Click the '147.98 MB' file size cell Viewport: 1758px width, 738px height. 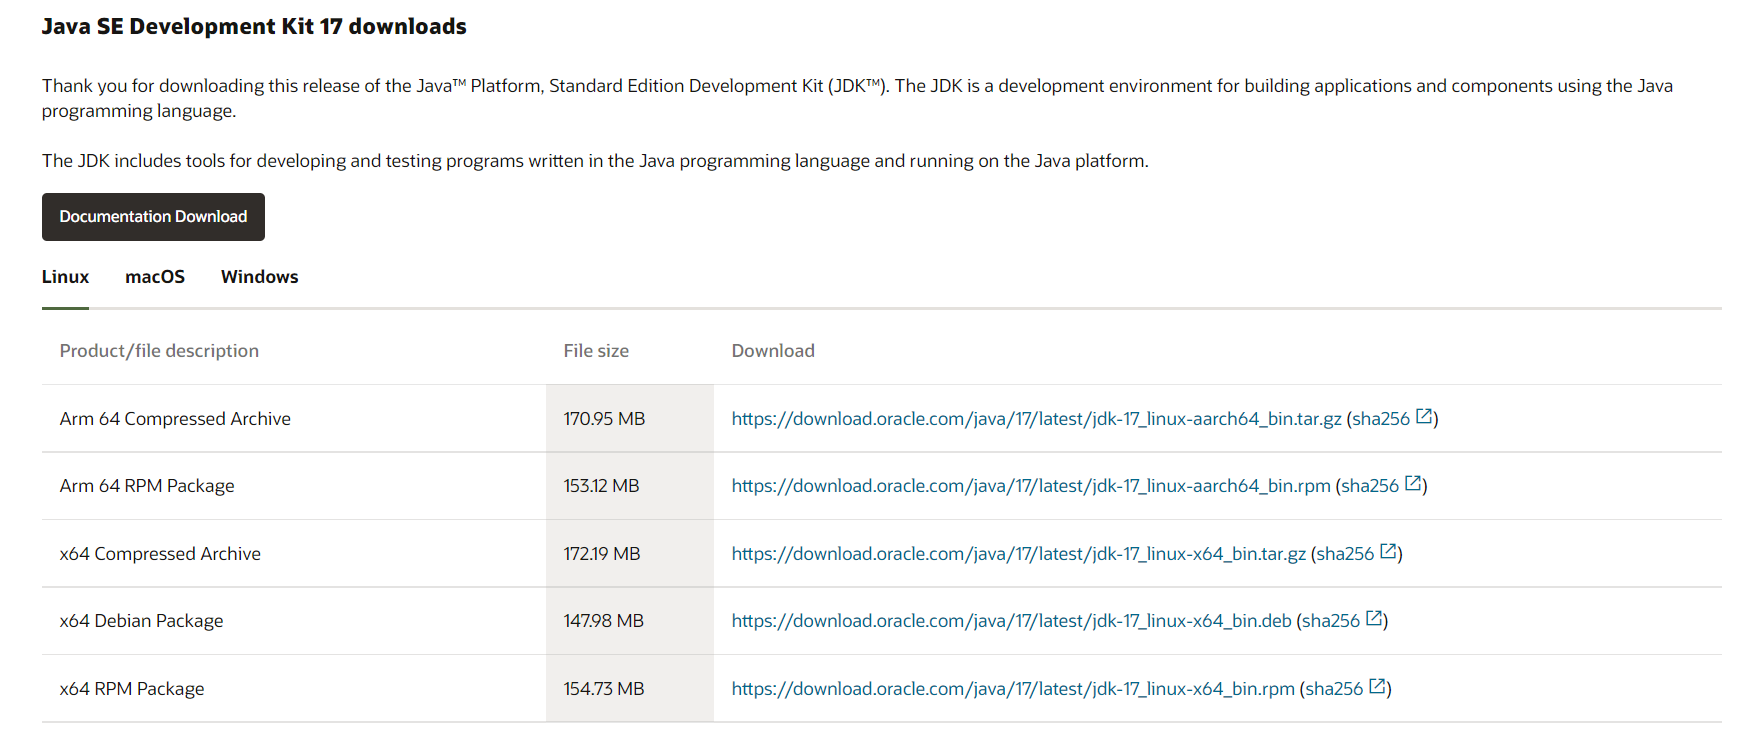(x=630, y=621)
